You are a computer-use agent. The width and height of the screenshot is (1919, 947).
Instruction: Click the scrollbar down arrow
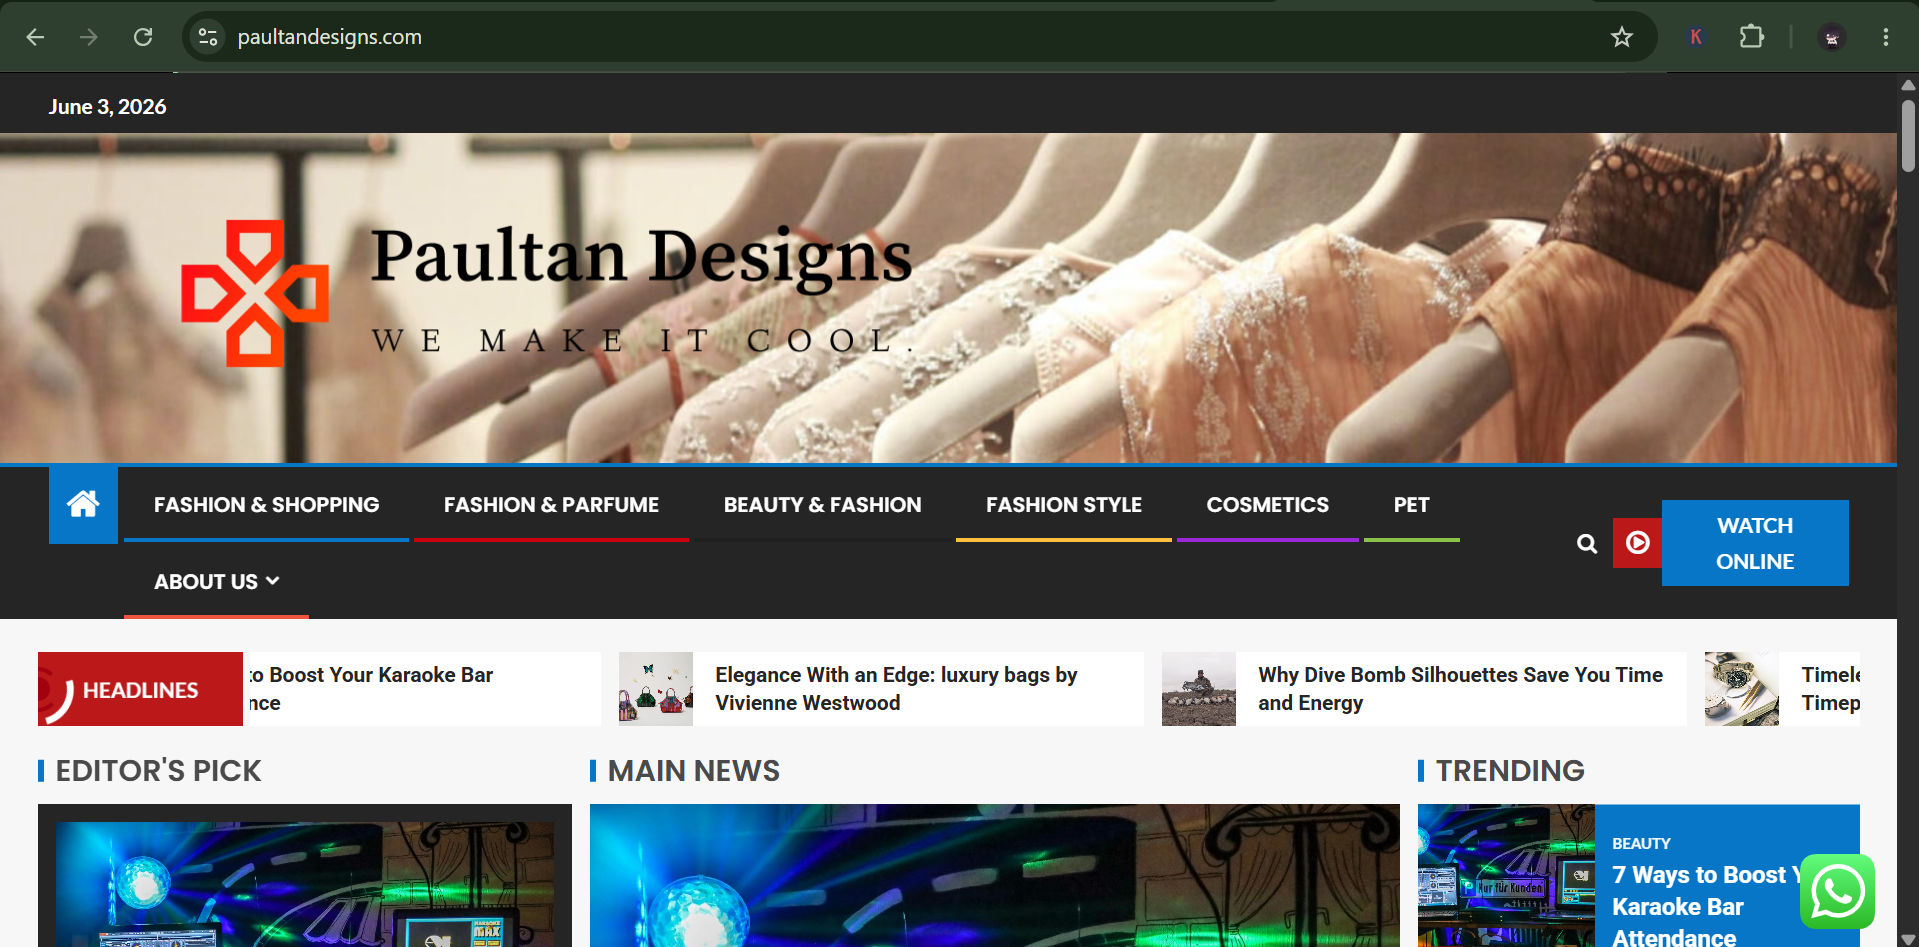pyautogui.click(x=1908, y=938)
